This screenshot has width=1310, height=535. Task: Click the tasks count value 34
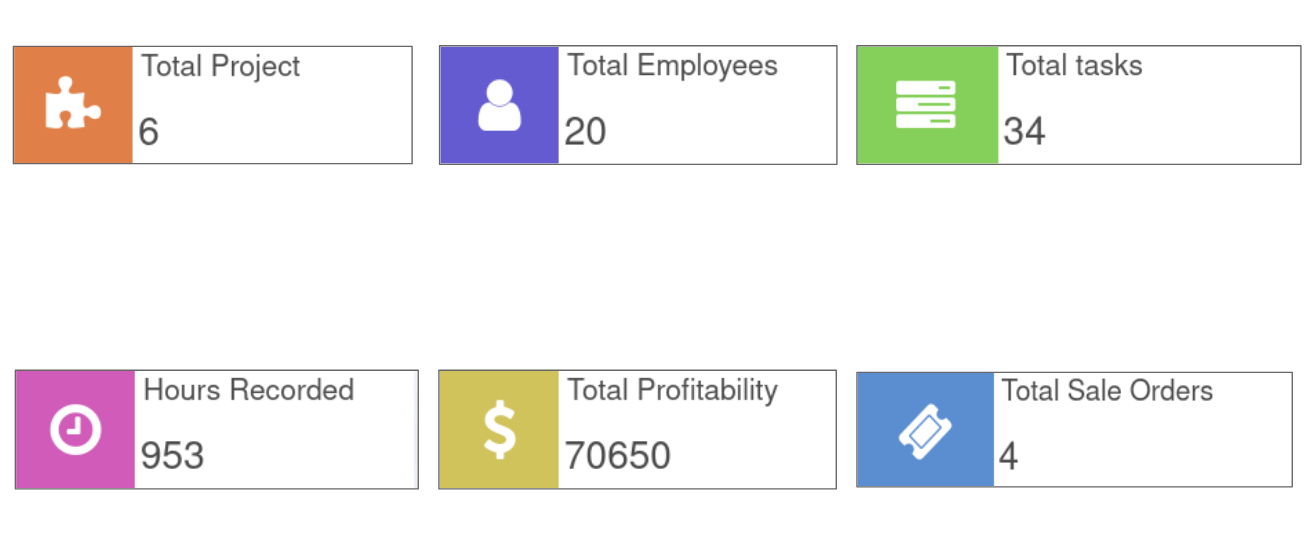(x=1024, y=132)
